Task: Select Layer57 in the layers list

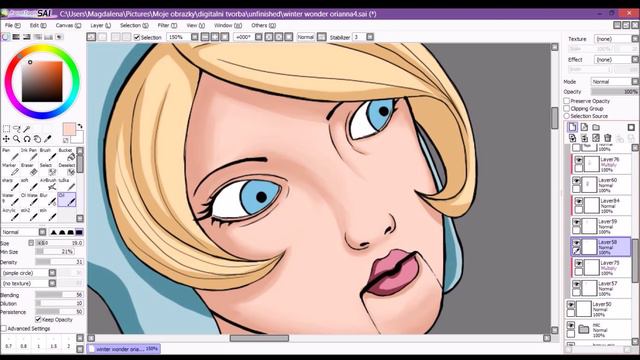Action: pos(601,288)
